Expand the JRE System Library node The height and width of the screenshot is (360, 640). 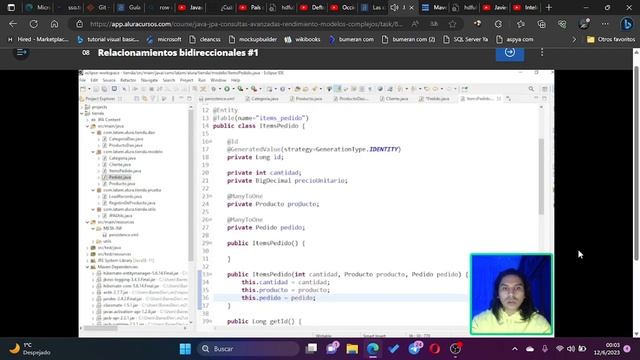click(x=87, y=260)
